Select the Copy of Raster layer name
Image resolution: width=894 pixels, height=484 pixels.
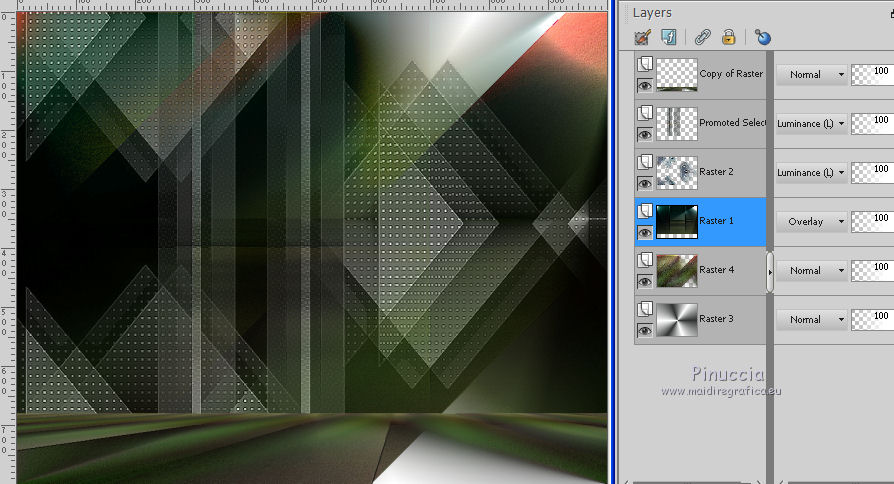click(x=731, y=74)
